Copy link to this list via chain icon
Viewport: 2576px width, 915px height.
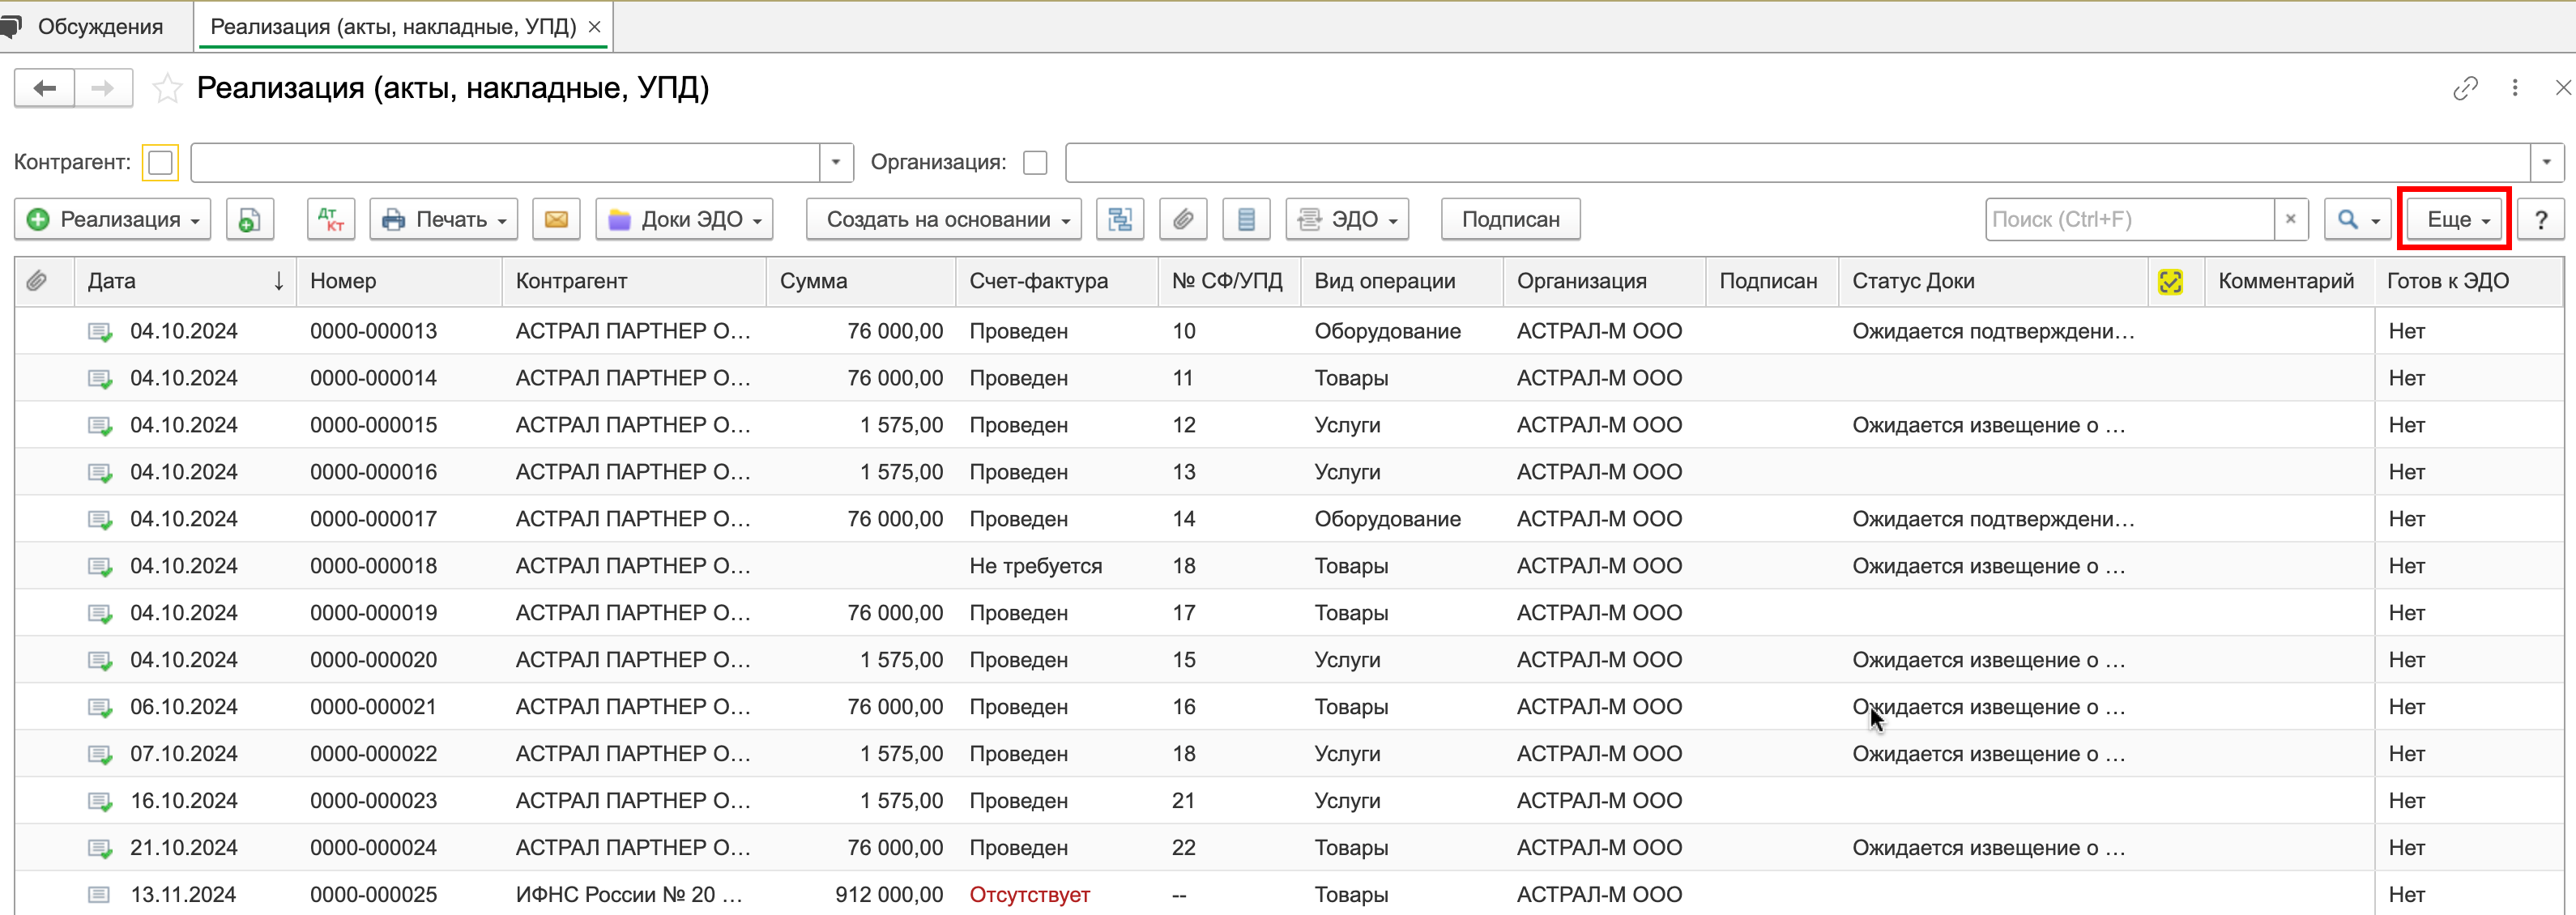point(2465,88)
